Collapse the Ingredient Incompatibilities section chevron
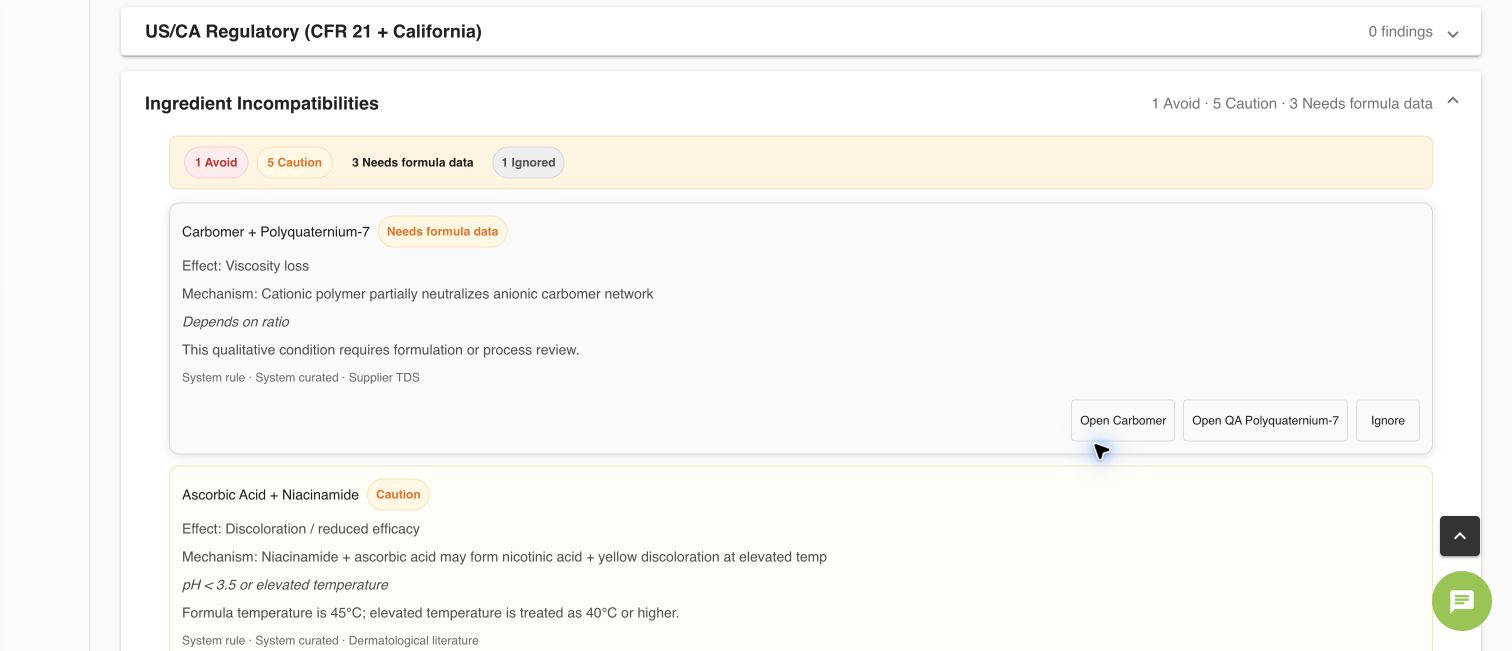The height and width of the screenshot is (651, 1512). [x=1453, y=101]
